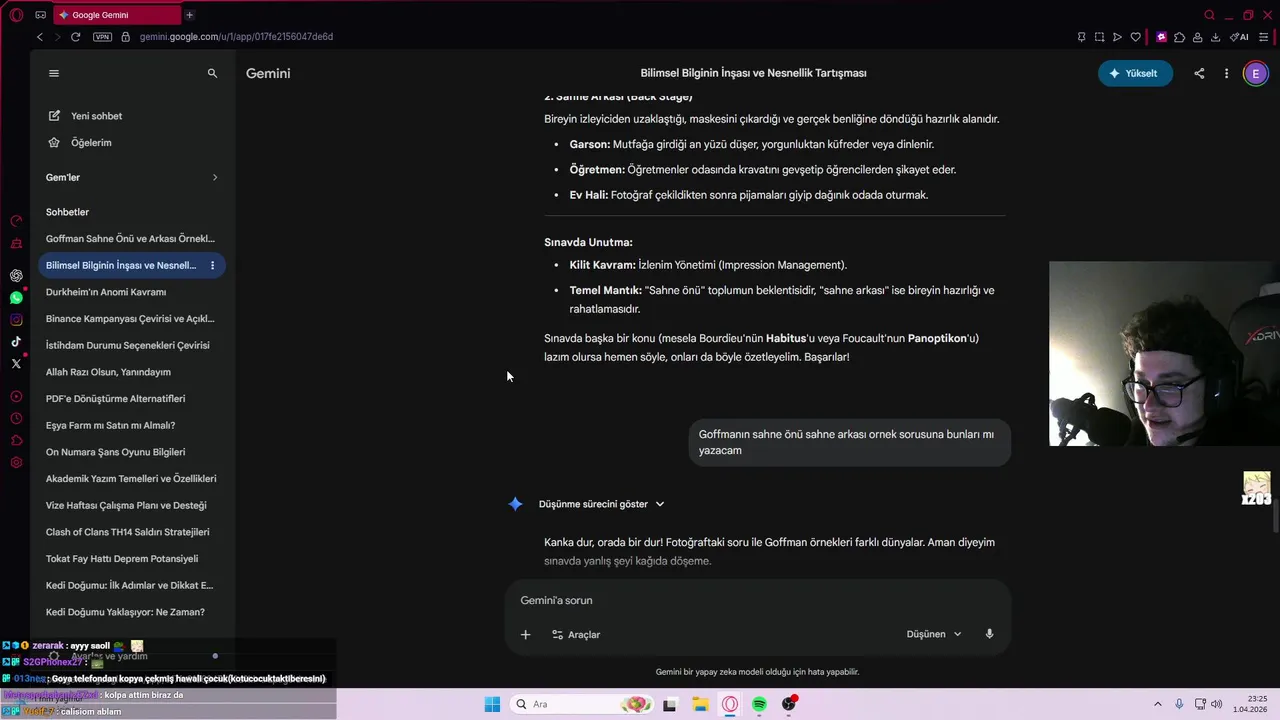Show hidden system tray icons chevron
The width and height of the screenshot is (1280, 720).
1158,704
